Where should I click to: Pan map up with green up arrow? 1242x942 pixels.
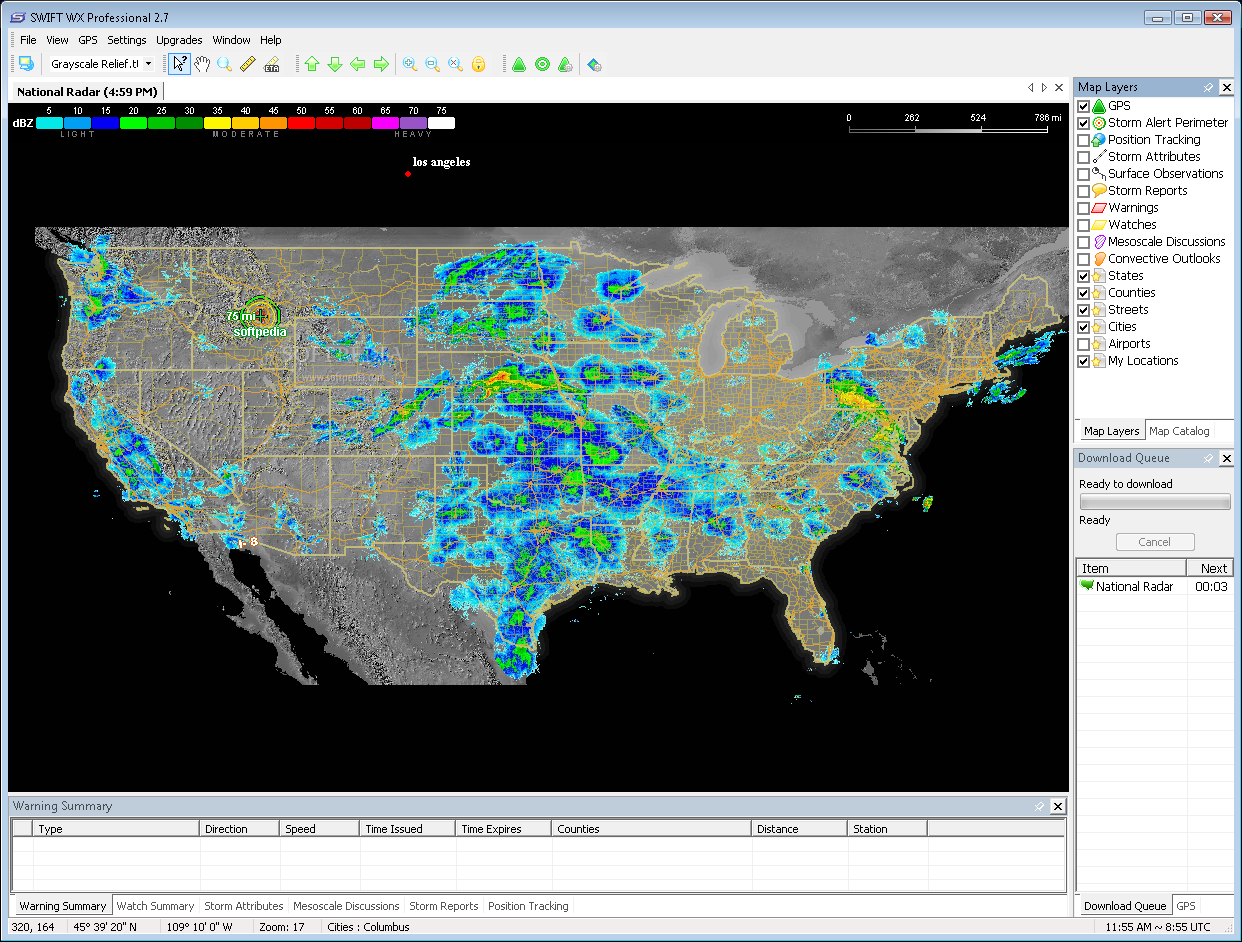[x=312, y=64]
